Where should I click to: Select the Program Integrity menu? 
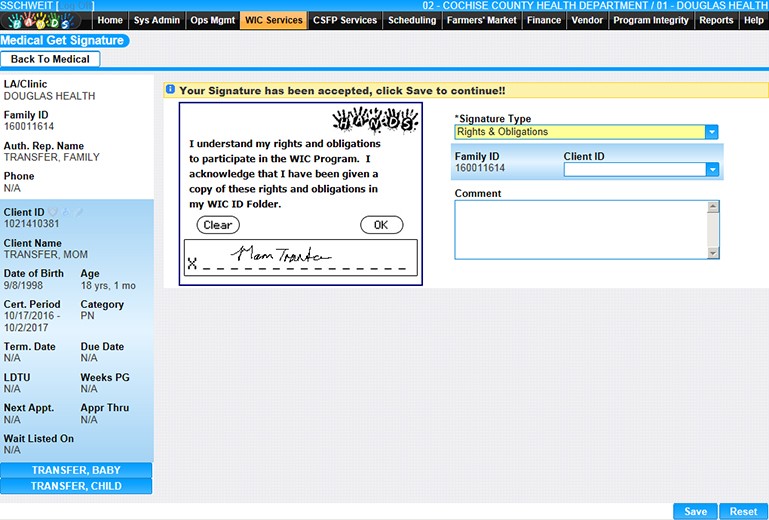(x=650, y=20)
